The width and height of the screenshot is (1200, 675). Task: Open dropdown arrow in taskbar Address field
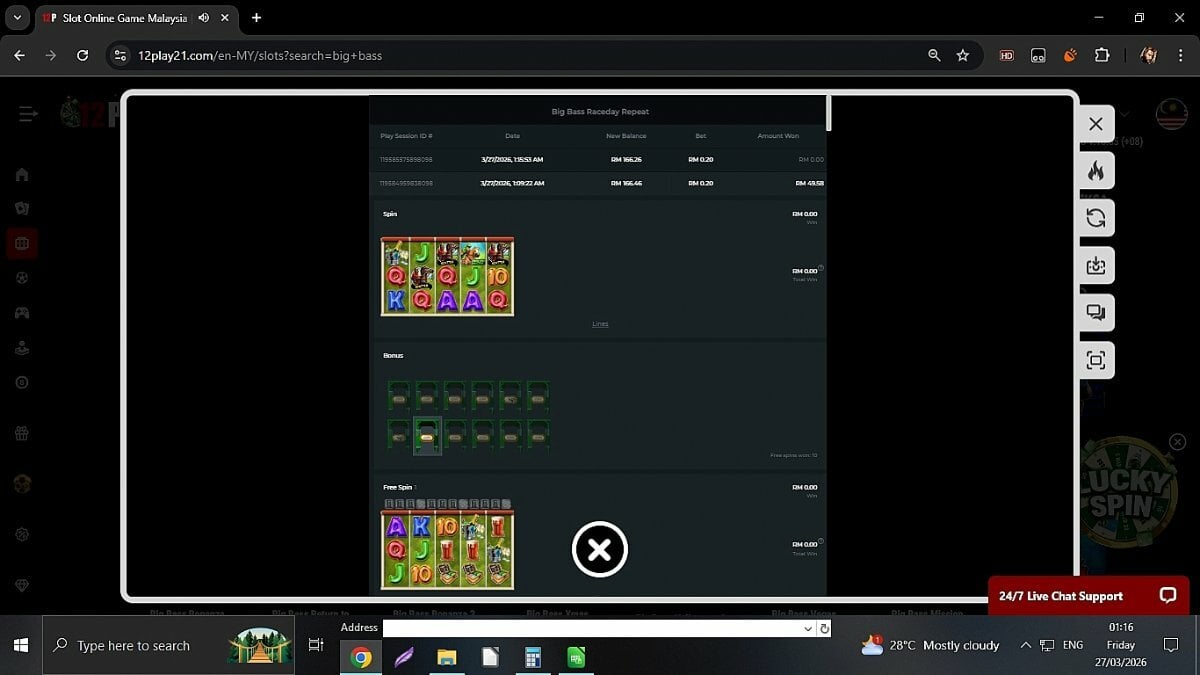pyautogui.click(x=808, y=629)
